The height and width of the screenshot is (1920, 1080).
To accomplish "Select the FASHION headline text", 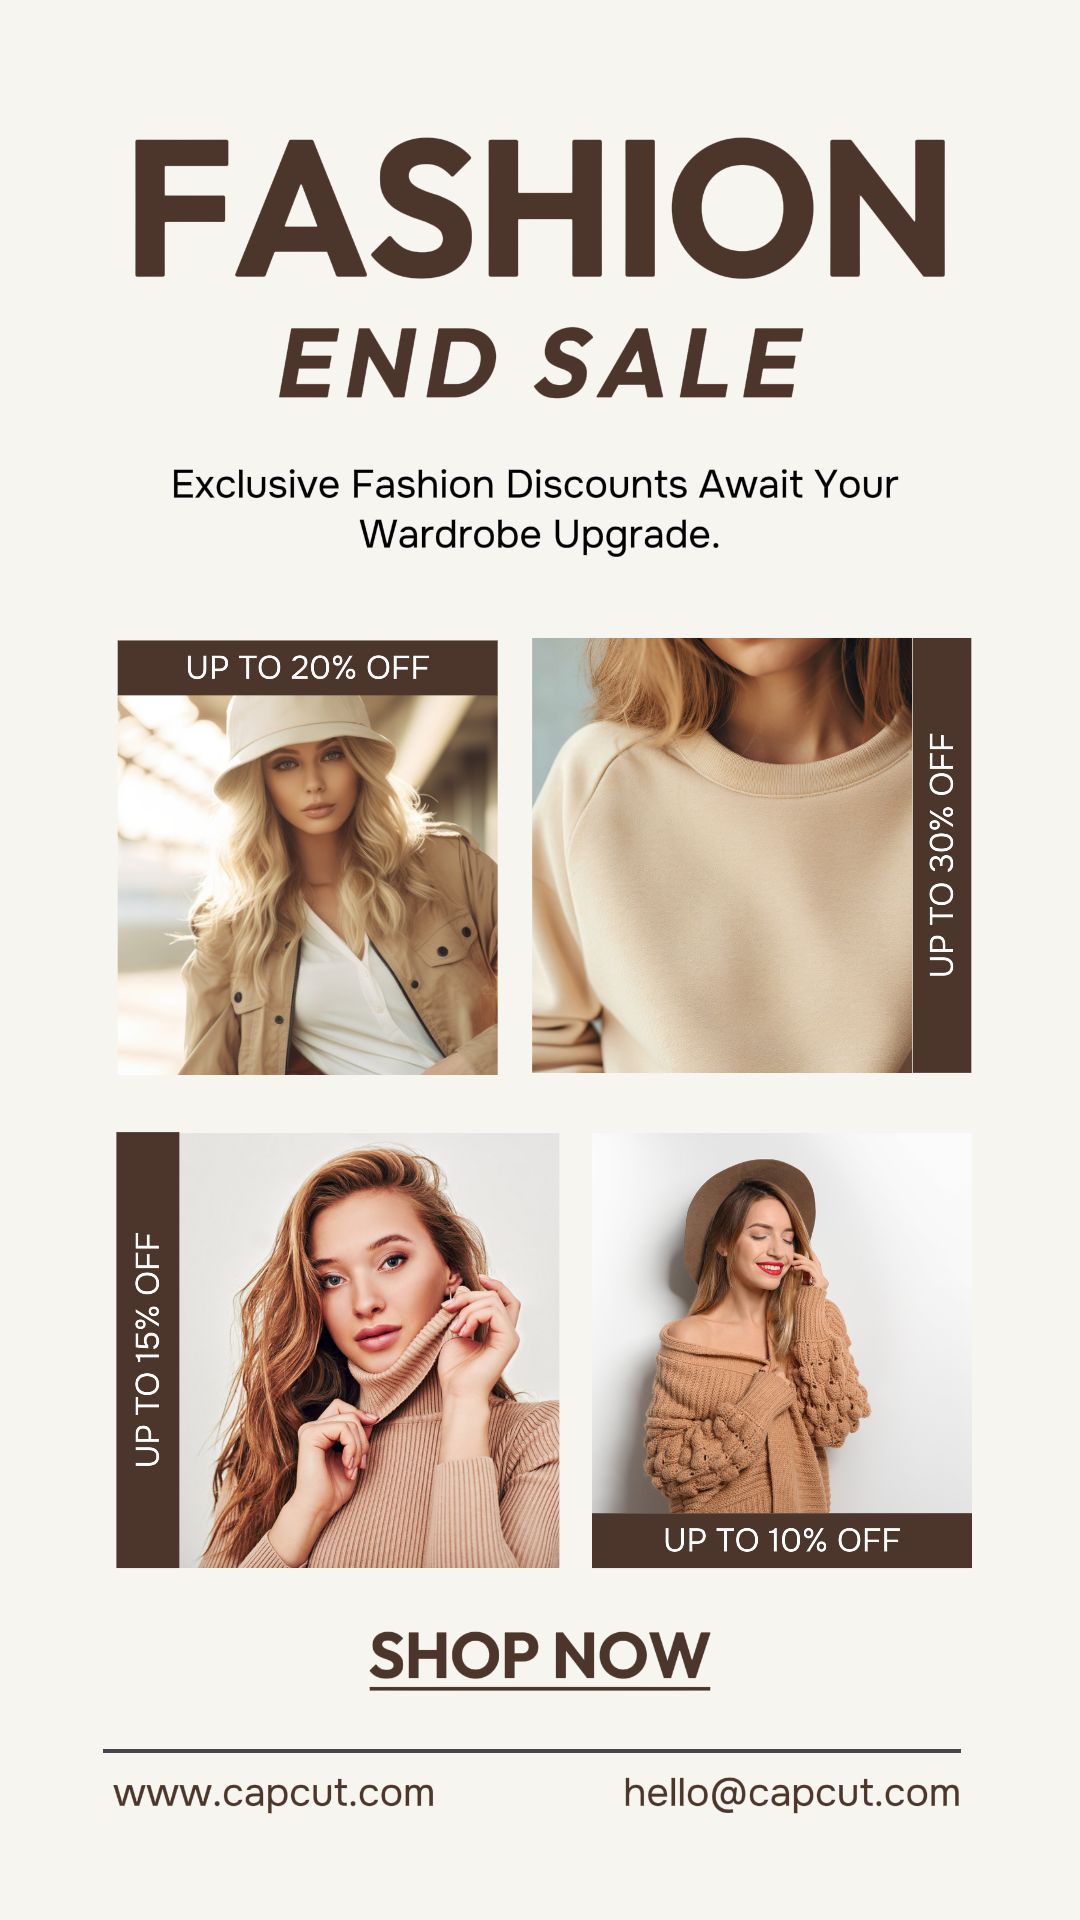I will [x=540, y=207].
